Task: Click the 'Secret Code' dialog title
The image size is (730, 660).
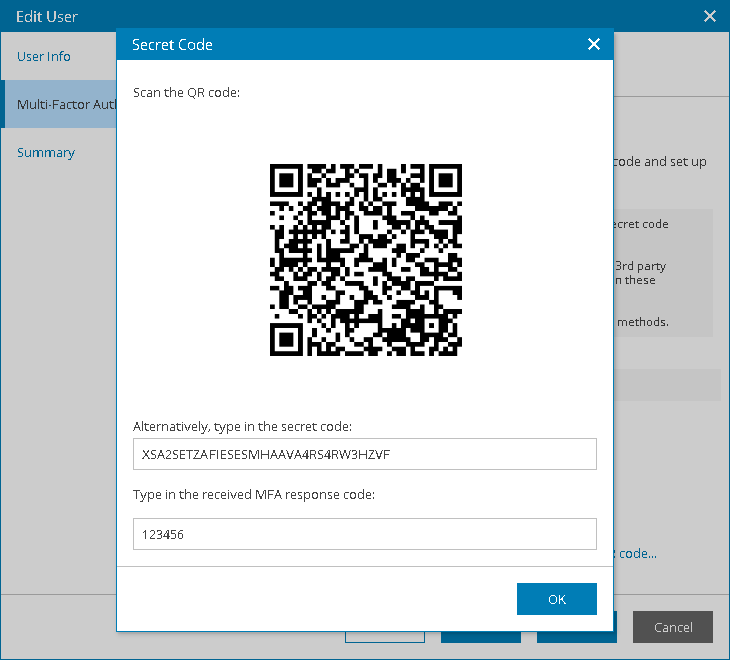Action: pyautogui.click(x=172, y=45)
